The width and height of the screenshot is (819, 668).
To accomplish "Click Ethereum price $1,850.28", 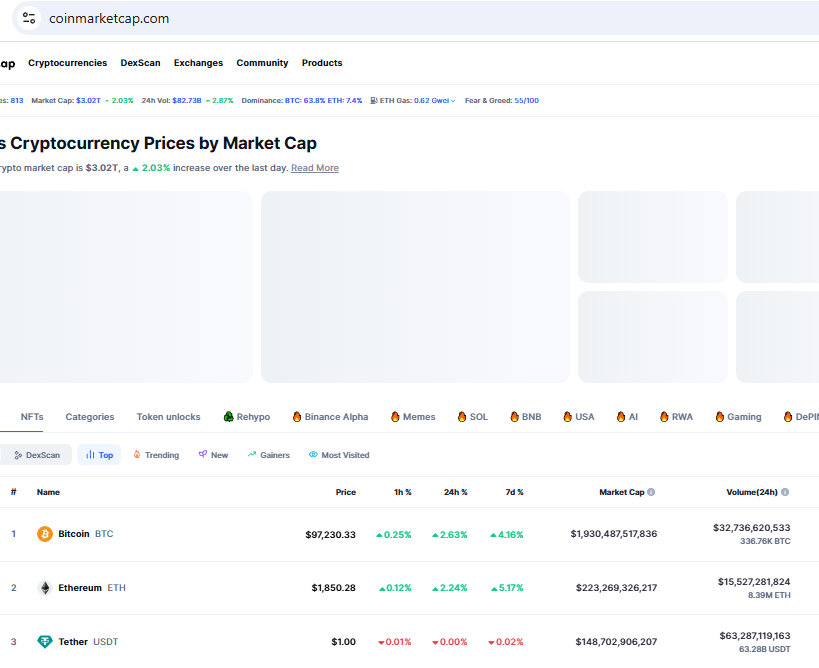I will click(334, 588).
